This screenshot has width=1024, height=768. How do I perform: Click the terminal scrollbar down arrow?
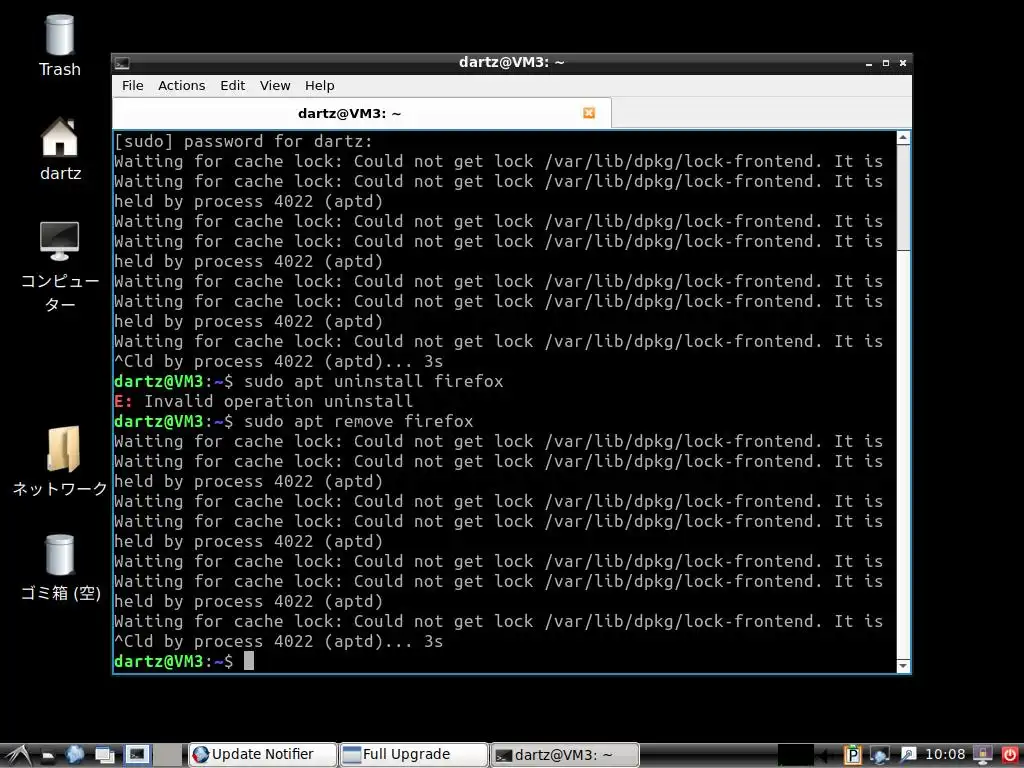pos(903,666)
